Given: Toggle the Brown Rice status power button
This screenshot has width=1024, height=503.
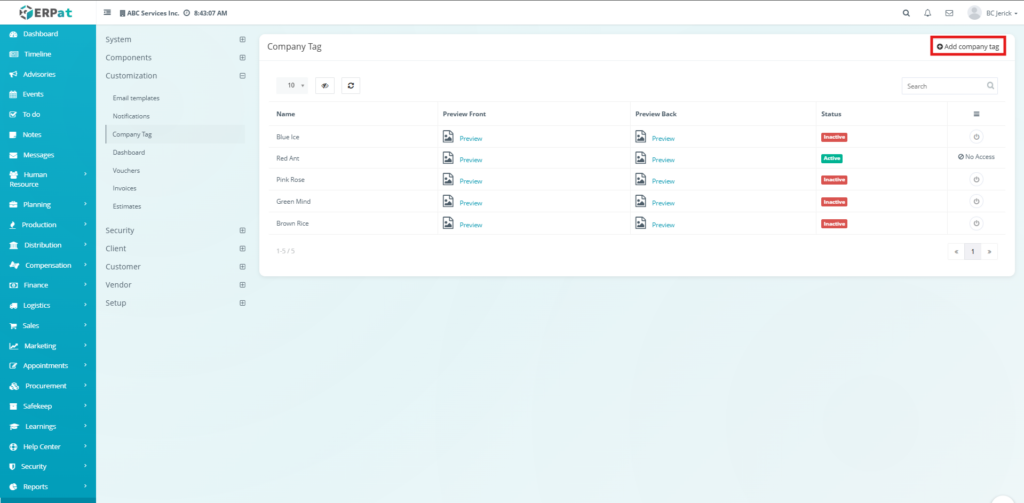Looking at the screenshot, I should click(976, 224).
